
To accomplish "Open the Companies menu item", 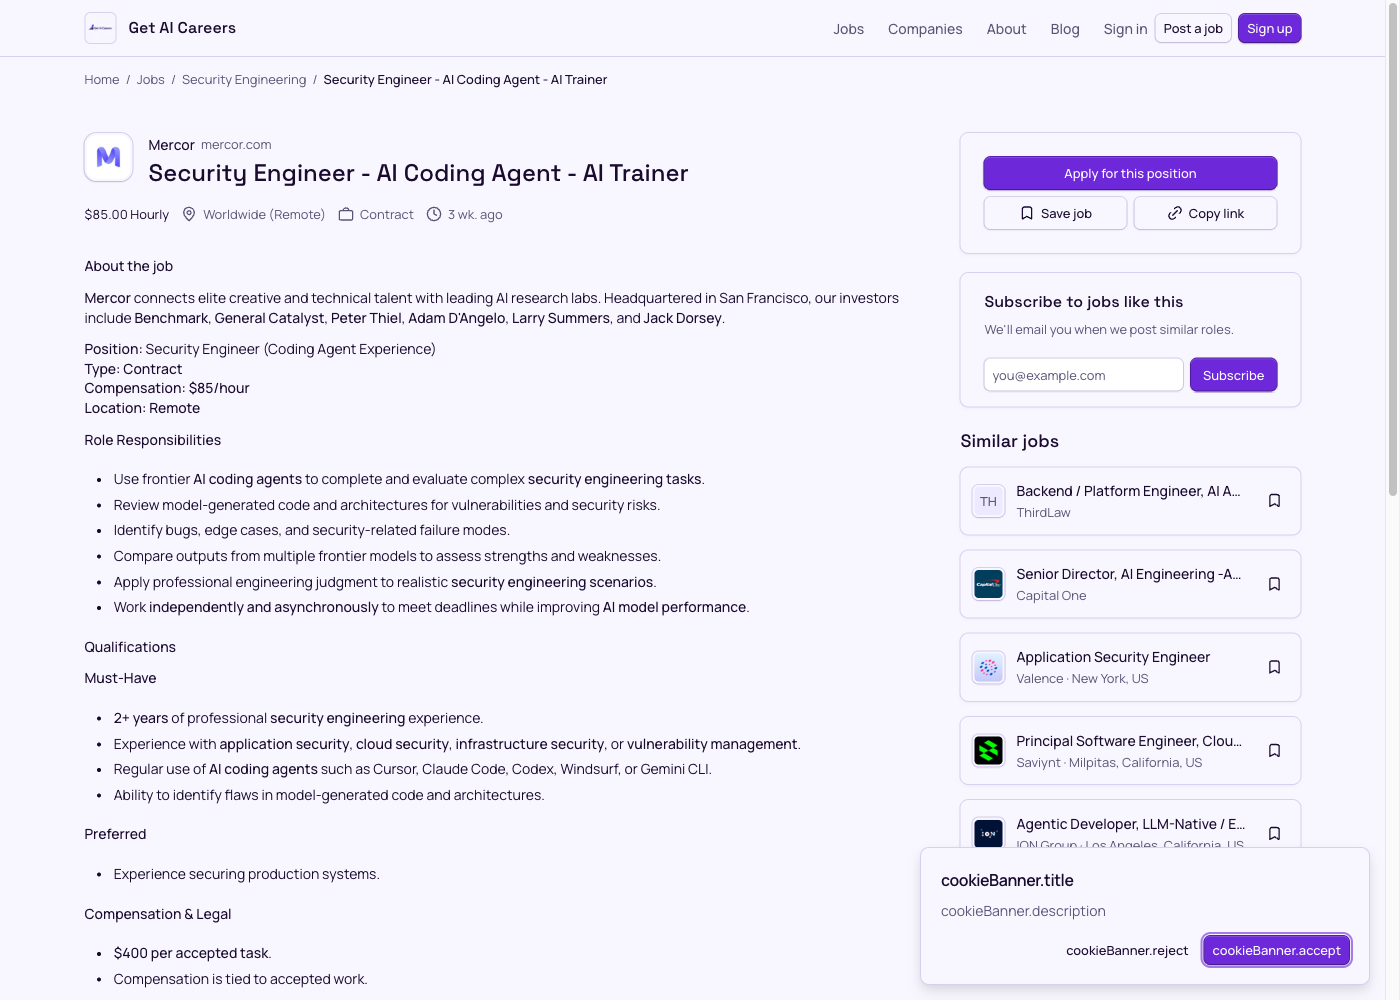I will coord(925,29).
